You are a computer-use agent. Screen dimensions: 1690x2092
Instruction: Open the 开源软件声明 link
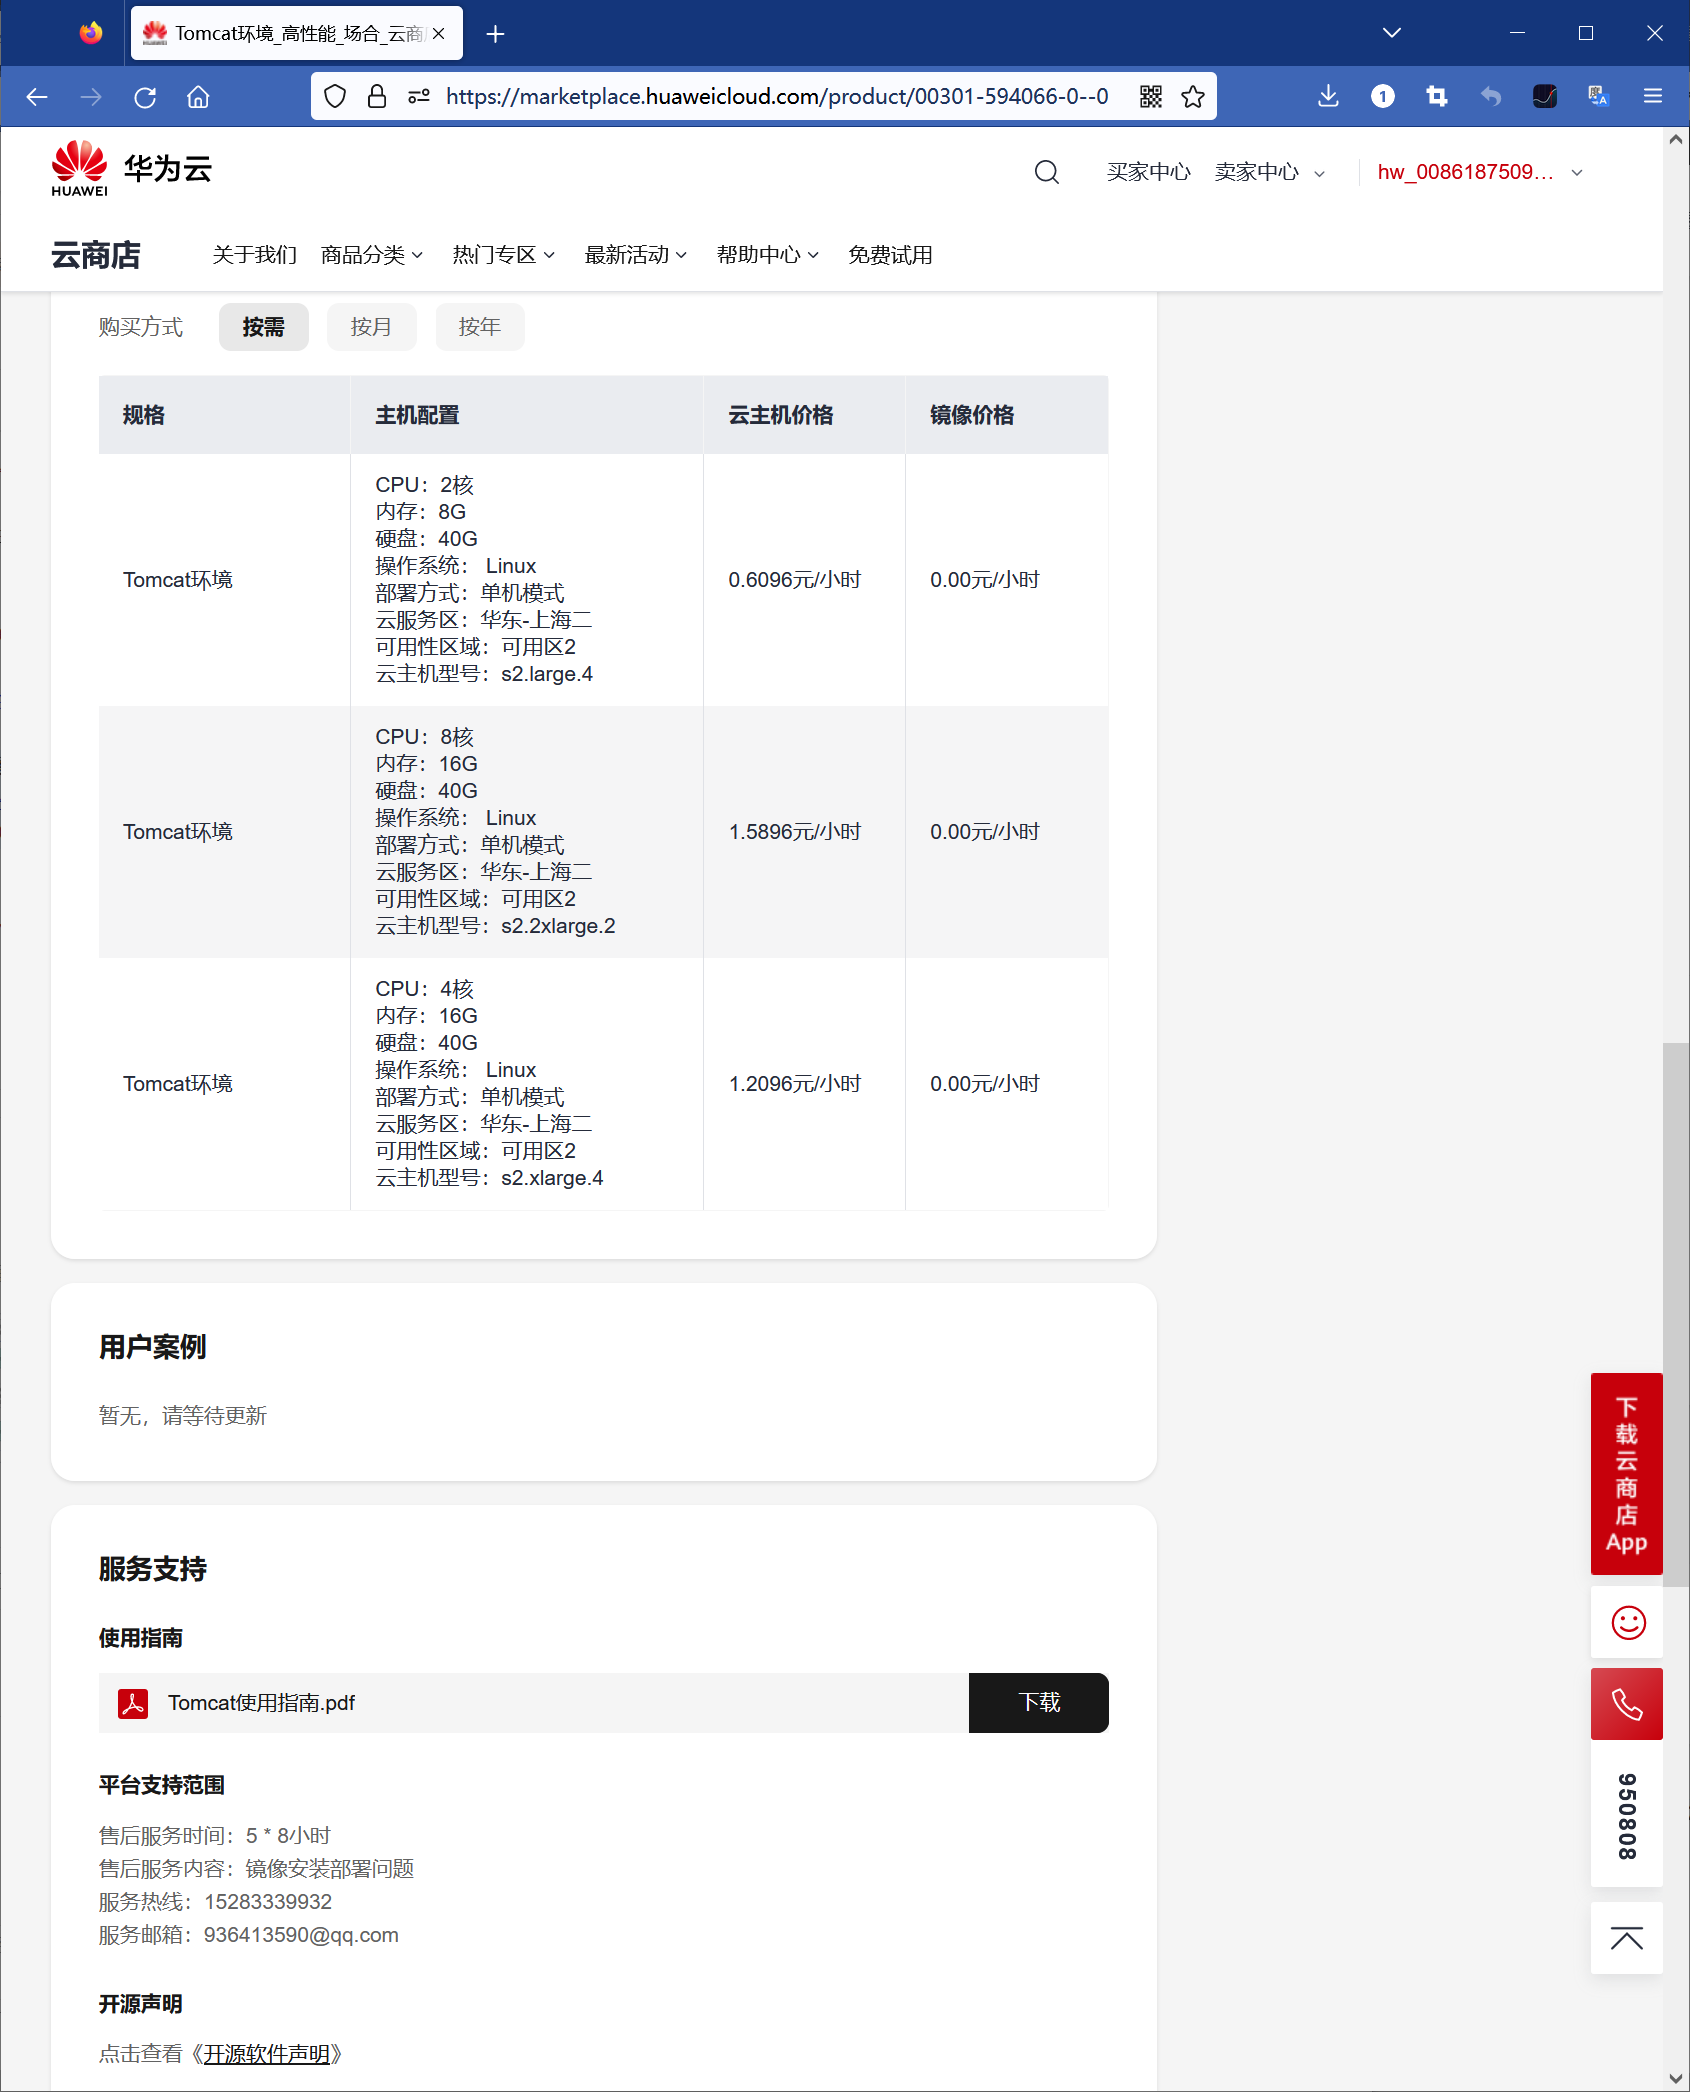point(268,2055)
